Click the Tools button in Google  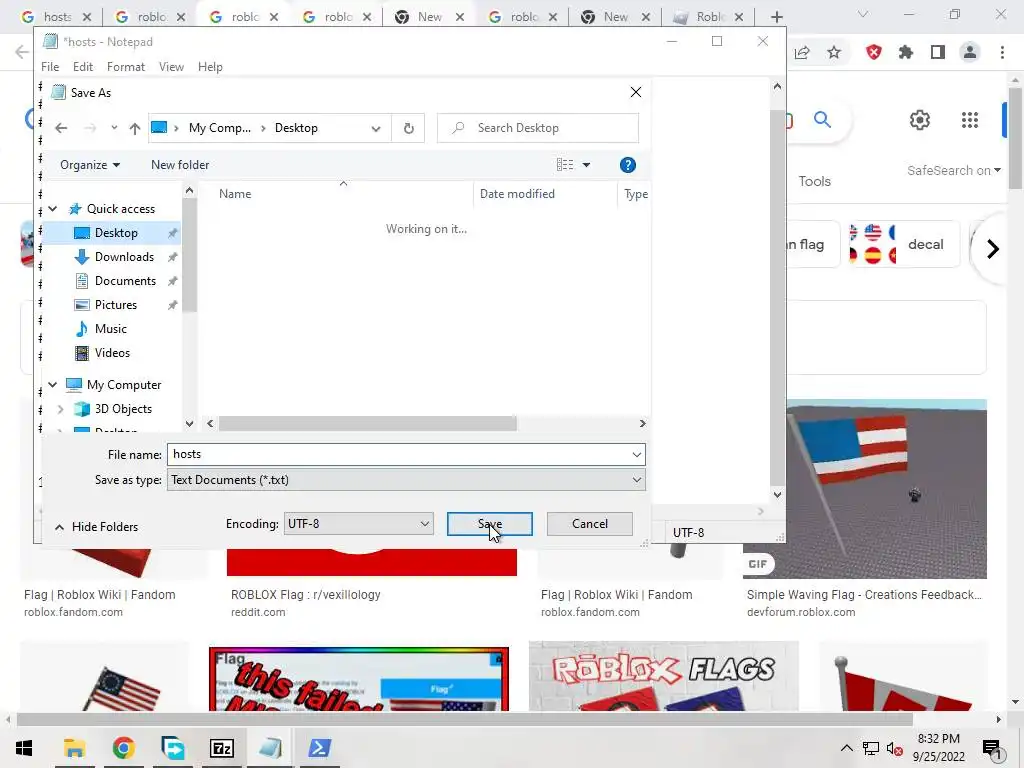[814, 182]
